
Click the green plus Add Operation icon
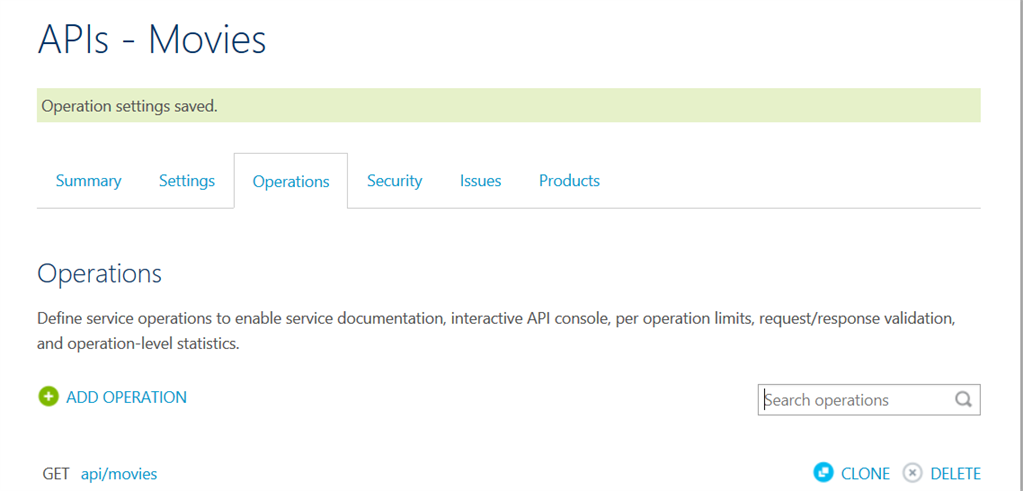click(48, 397)
